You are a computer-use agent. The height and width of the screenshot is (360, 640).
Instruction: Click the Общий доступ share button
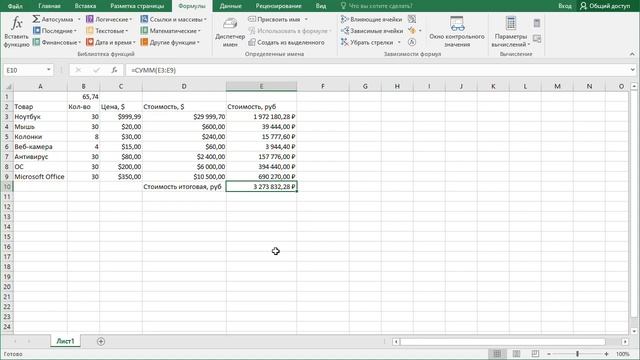604,6
